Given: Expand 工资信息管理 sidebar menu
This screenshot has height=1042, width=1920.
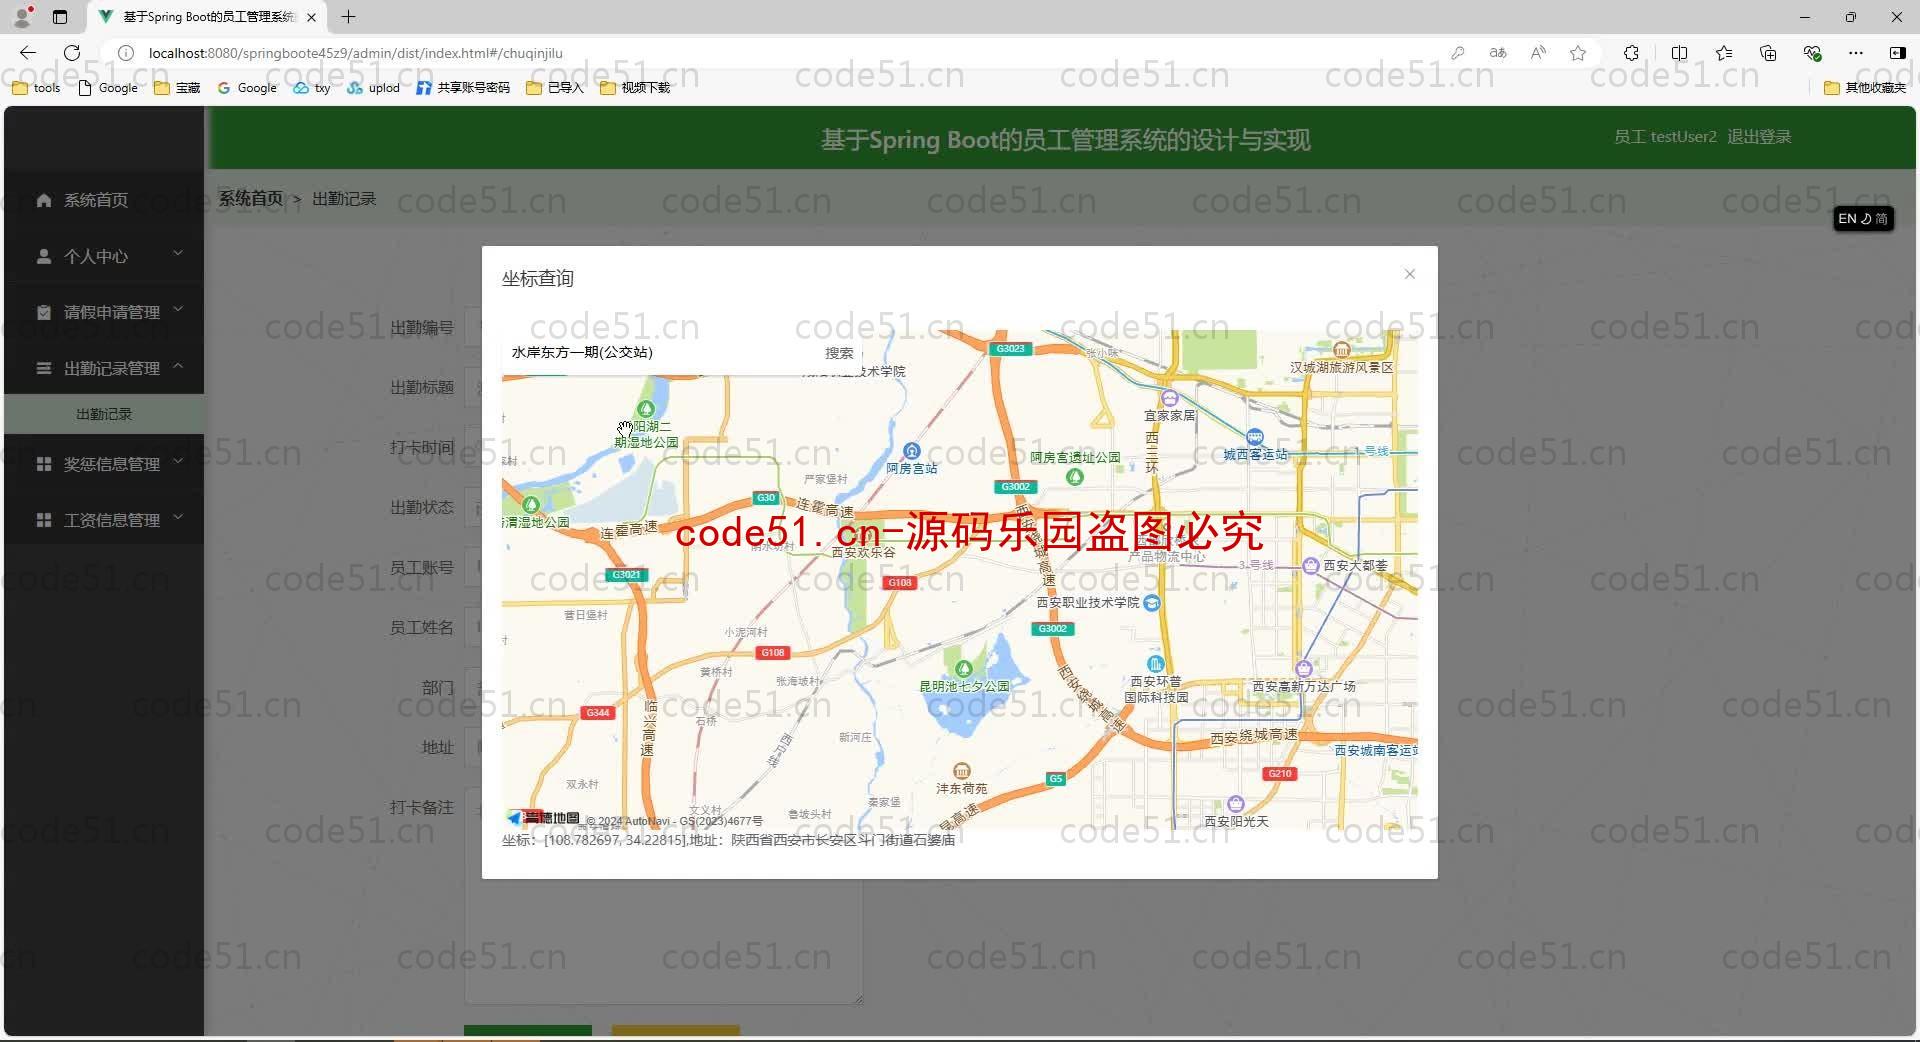Looking at the screenshot, I should coord(104,520).
